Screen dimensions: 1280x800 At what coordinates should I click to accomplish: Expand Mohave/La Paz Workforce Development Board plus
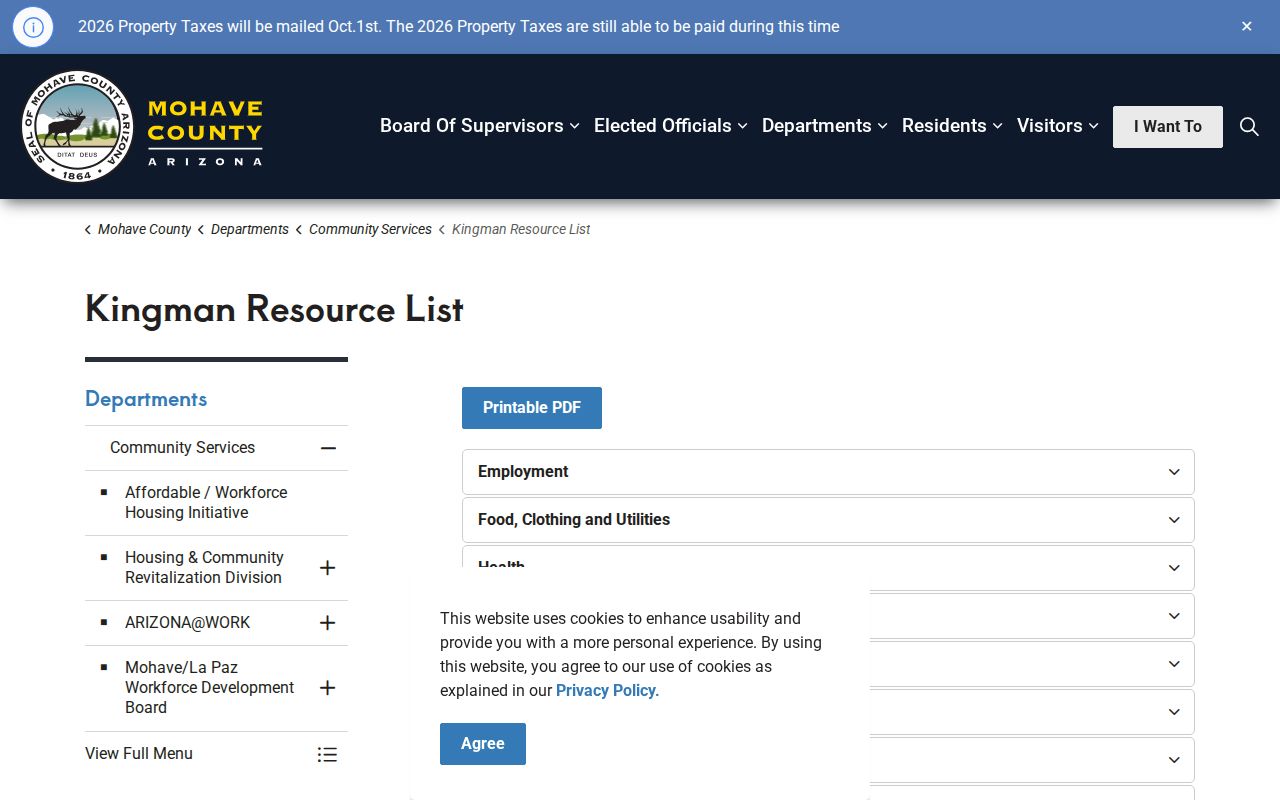coord(327,688)
